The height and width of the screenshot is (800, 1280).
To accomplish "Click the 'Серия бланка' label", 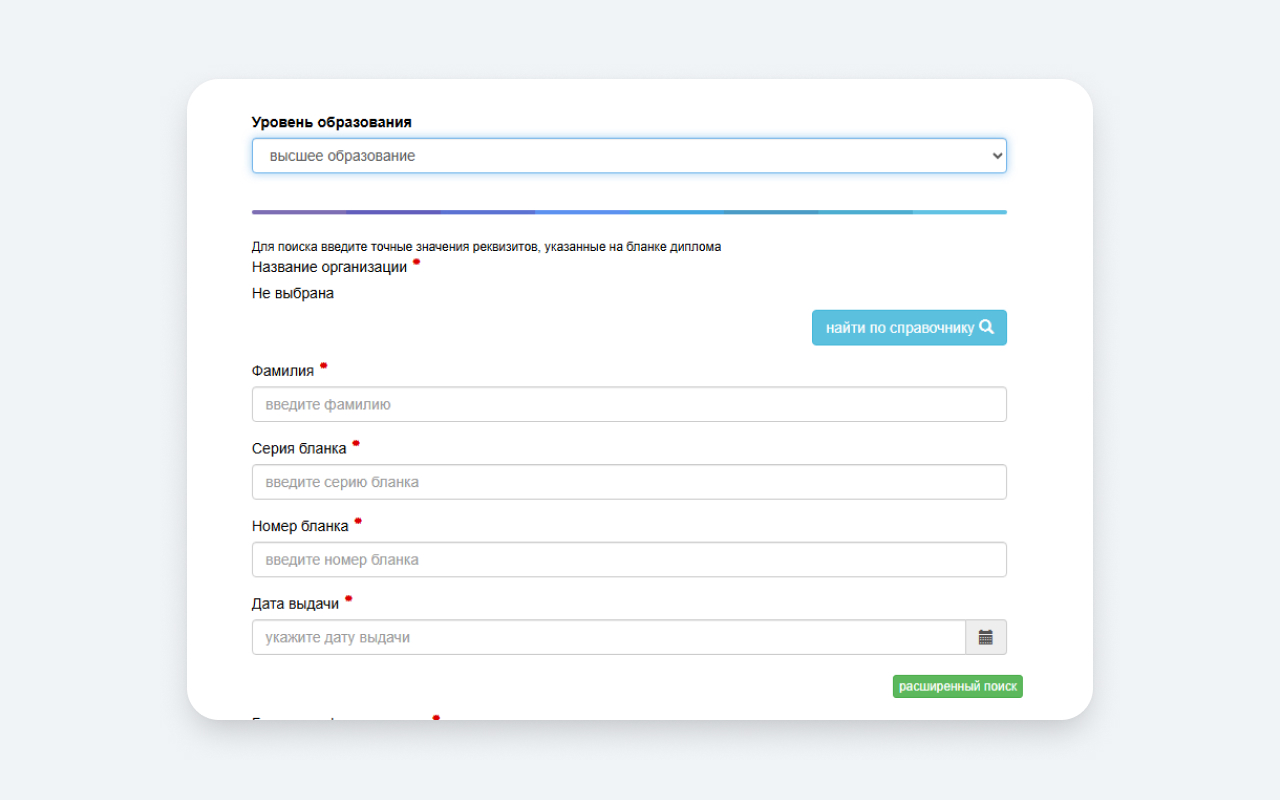I will (x=299, y=448).
